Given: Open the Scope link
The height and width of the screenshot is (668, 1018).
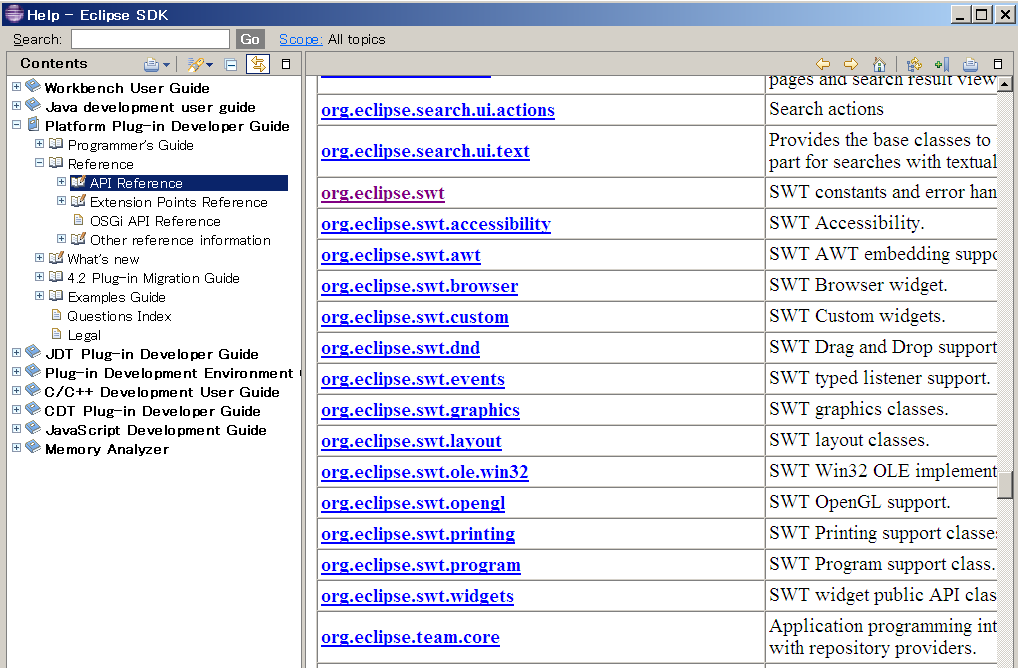Looking at the screenshot, I should [x=301, y=39].
